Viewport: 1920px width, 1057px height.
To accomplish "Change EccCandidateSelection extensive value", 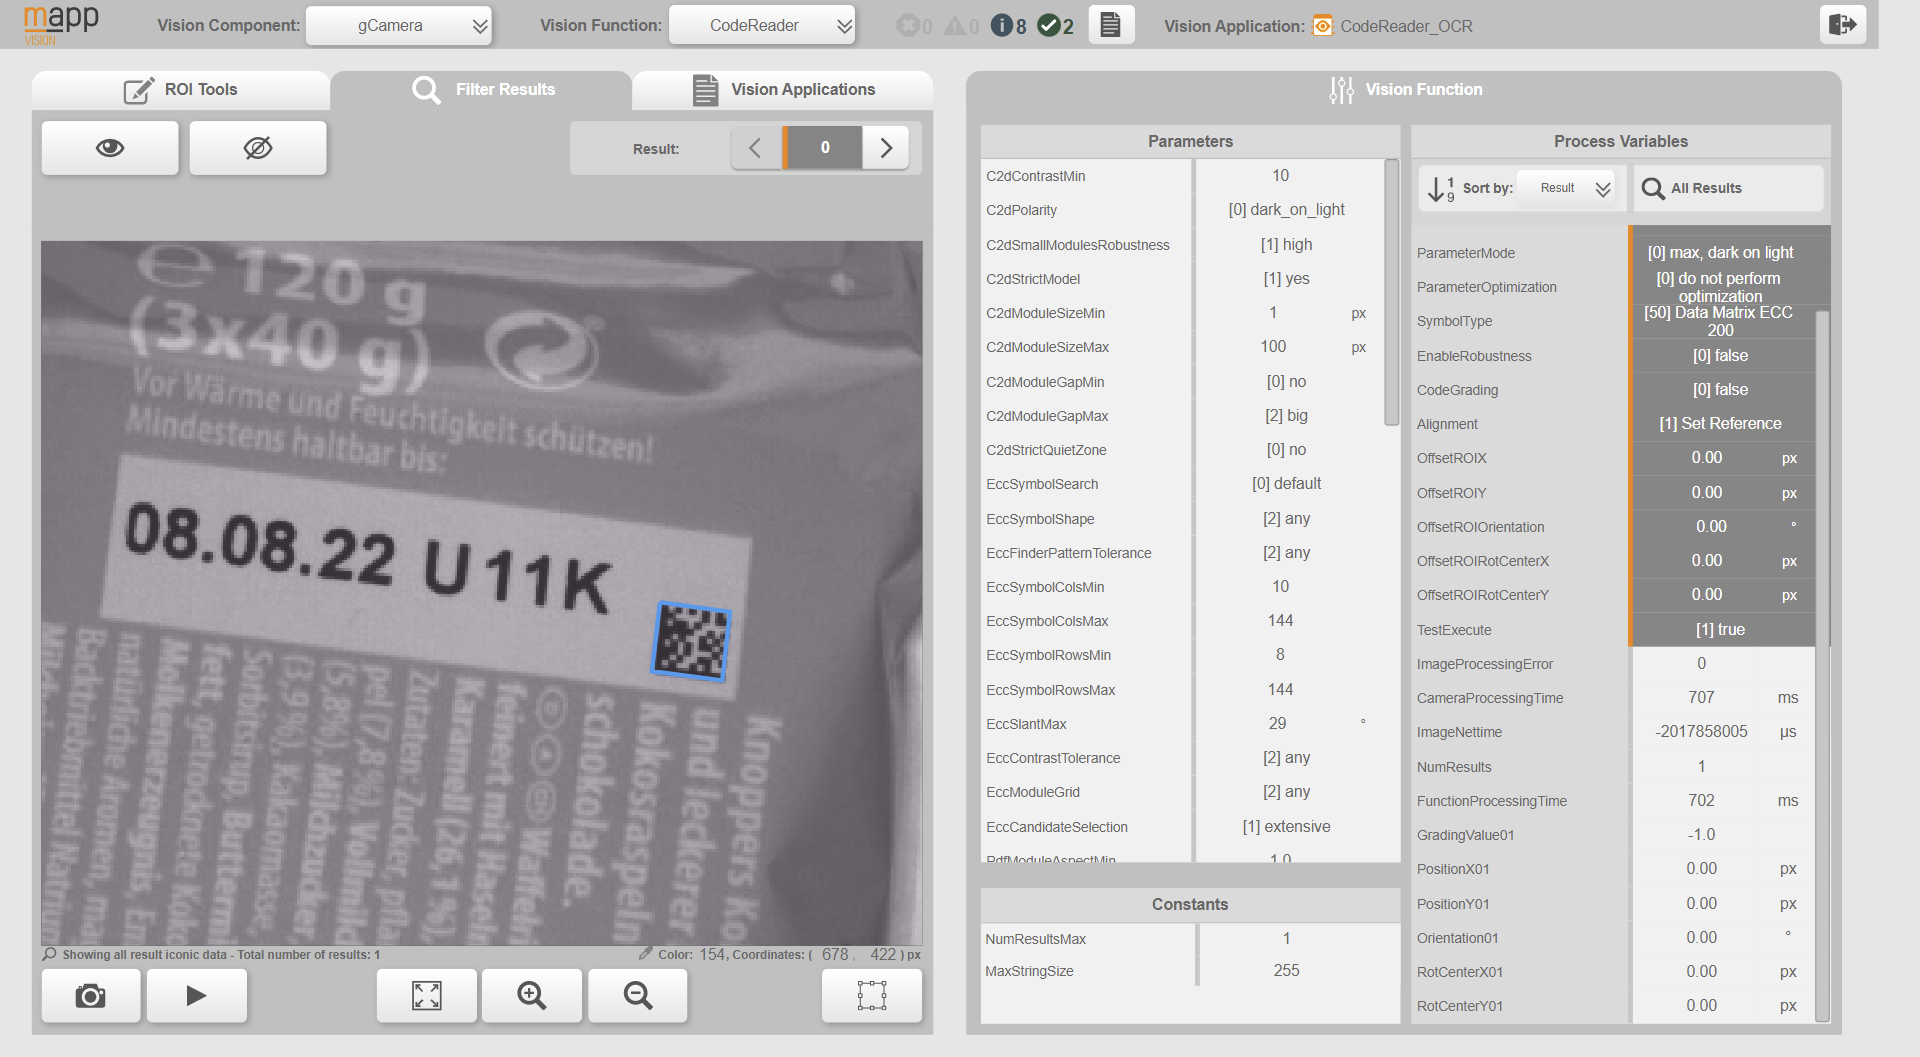I will coord(1289,826).
